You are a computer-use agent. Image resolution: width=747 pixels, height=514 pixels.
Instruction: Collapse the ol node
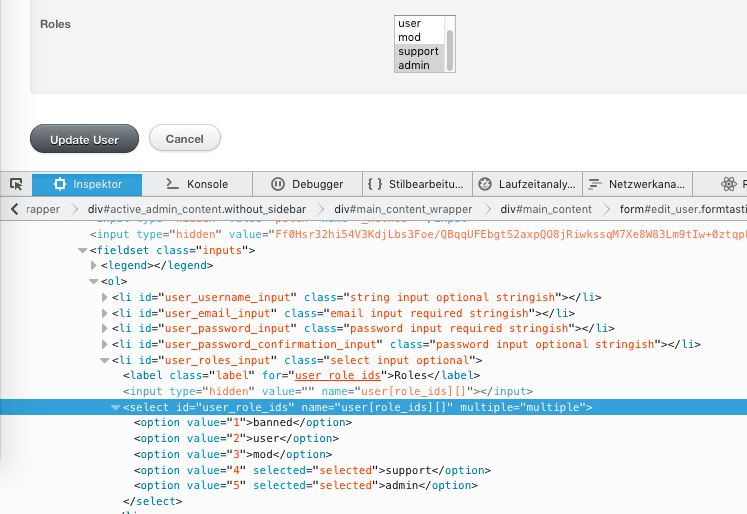[x=94, y=281]
